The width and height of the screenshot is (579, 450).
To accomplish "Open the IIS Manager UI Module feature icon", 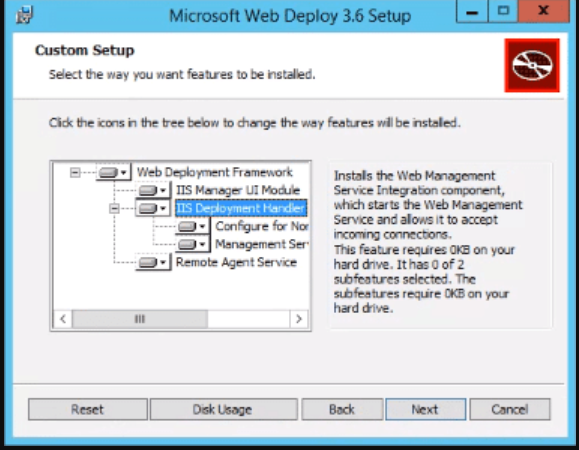I will tap(153, 190).
